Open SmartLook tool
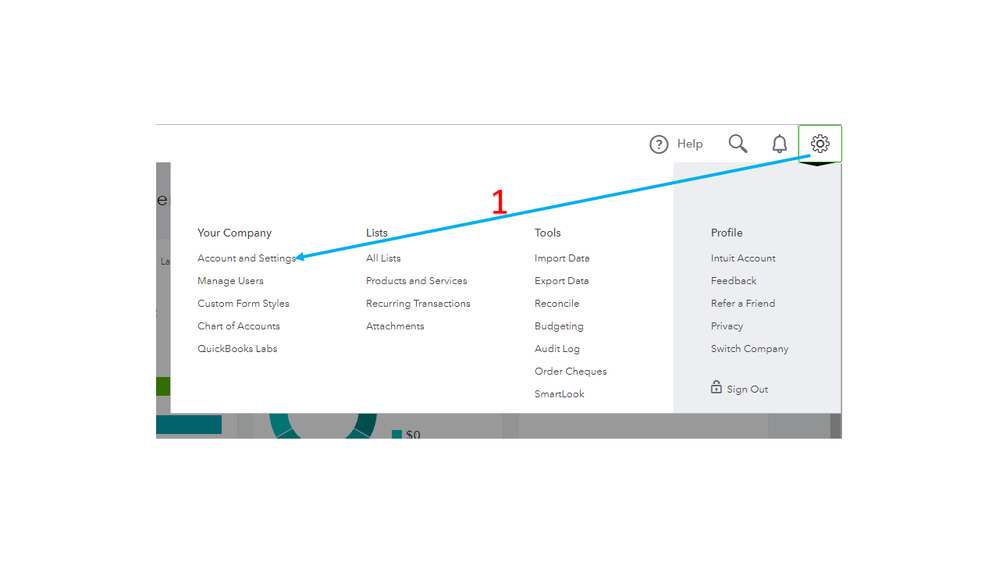Viewport: 999px width, 562px height. 559,394
